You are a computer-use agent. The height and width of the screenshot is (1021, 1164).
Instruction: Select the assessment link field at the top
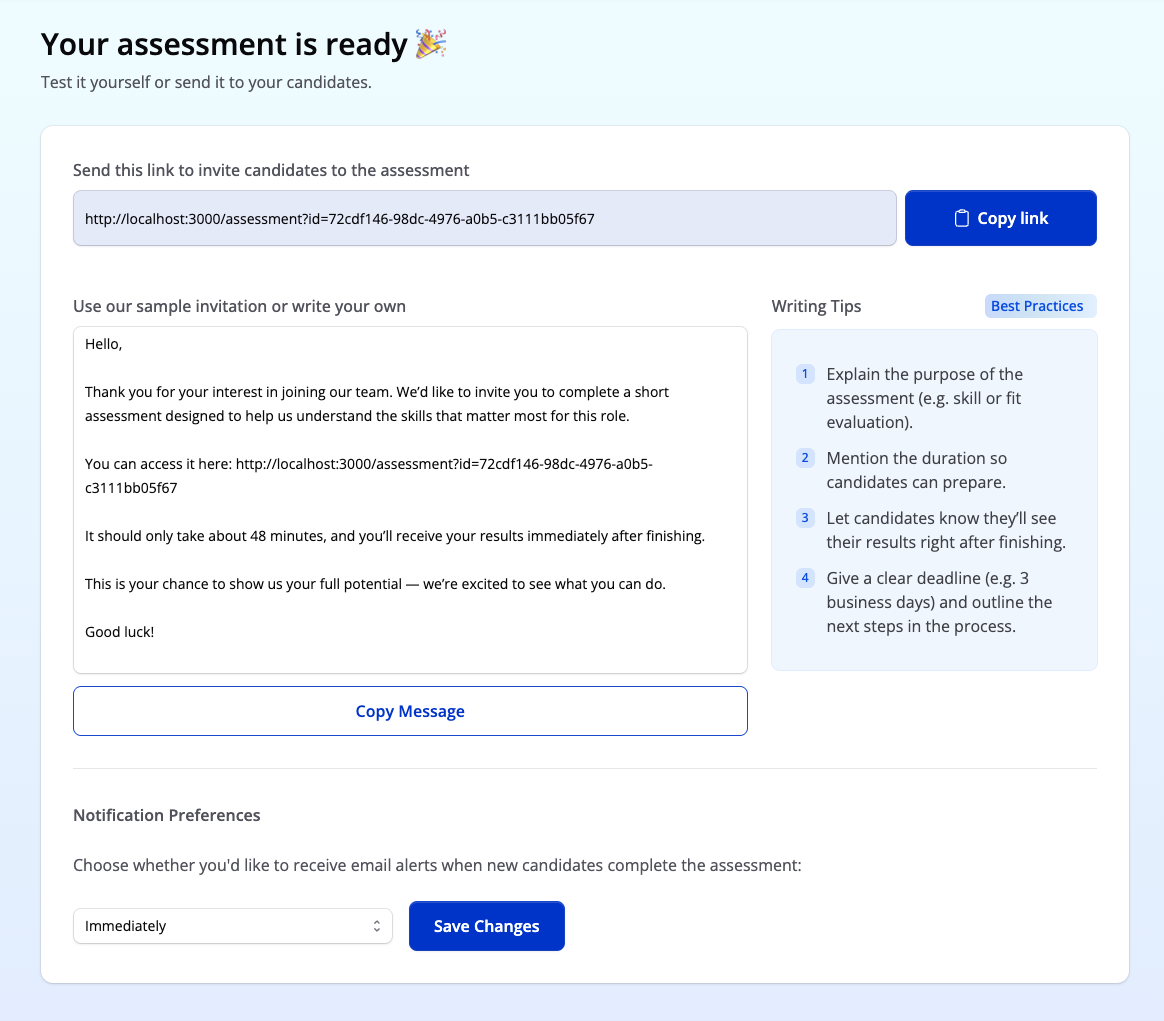[484, 217]
